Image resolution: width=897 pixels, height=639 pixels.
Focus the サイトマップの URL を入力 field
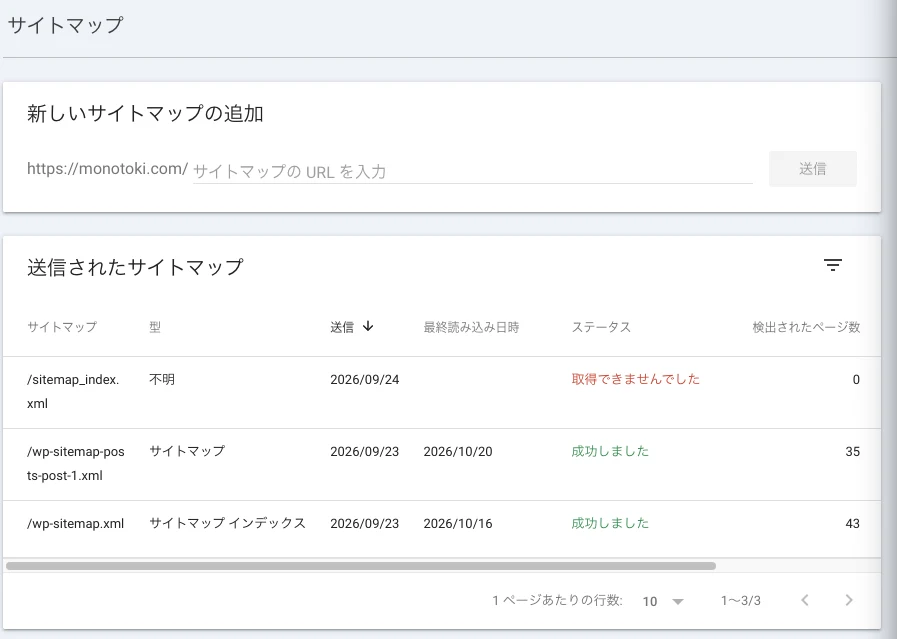click(x=473, y=171)
